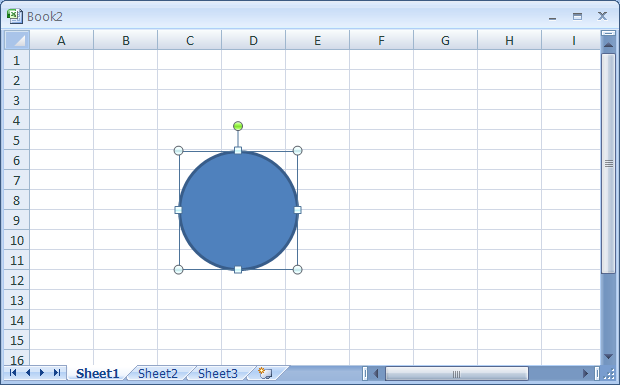
Task: Maximize the Book2 workbook window
Action: pos(577,17)
